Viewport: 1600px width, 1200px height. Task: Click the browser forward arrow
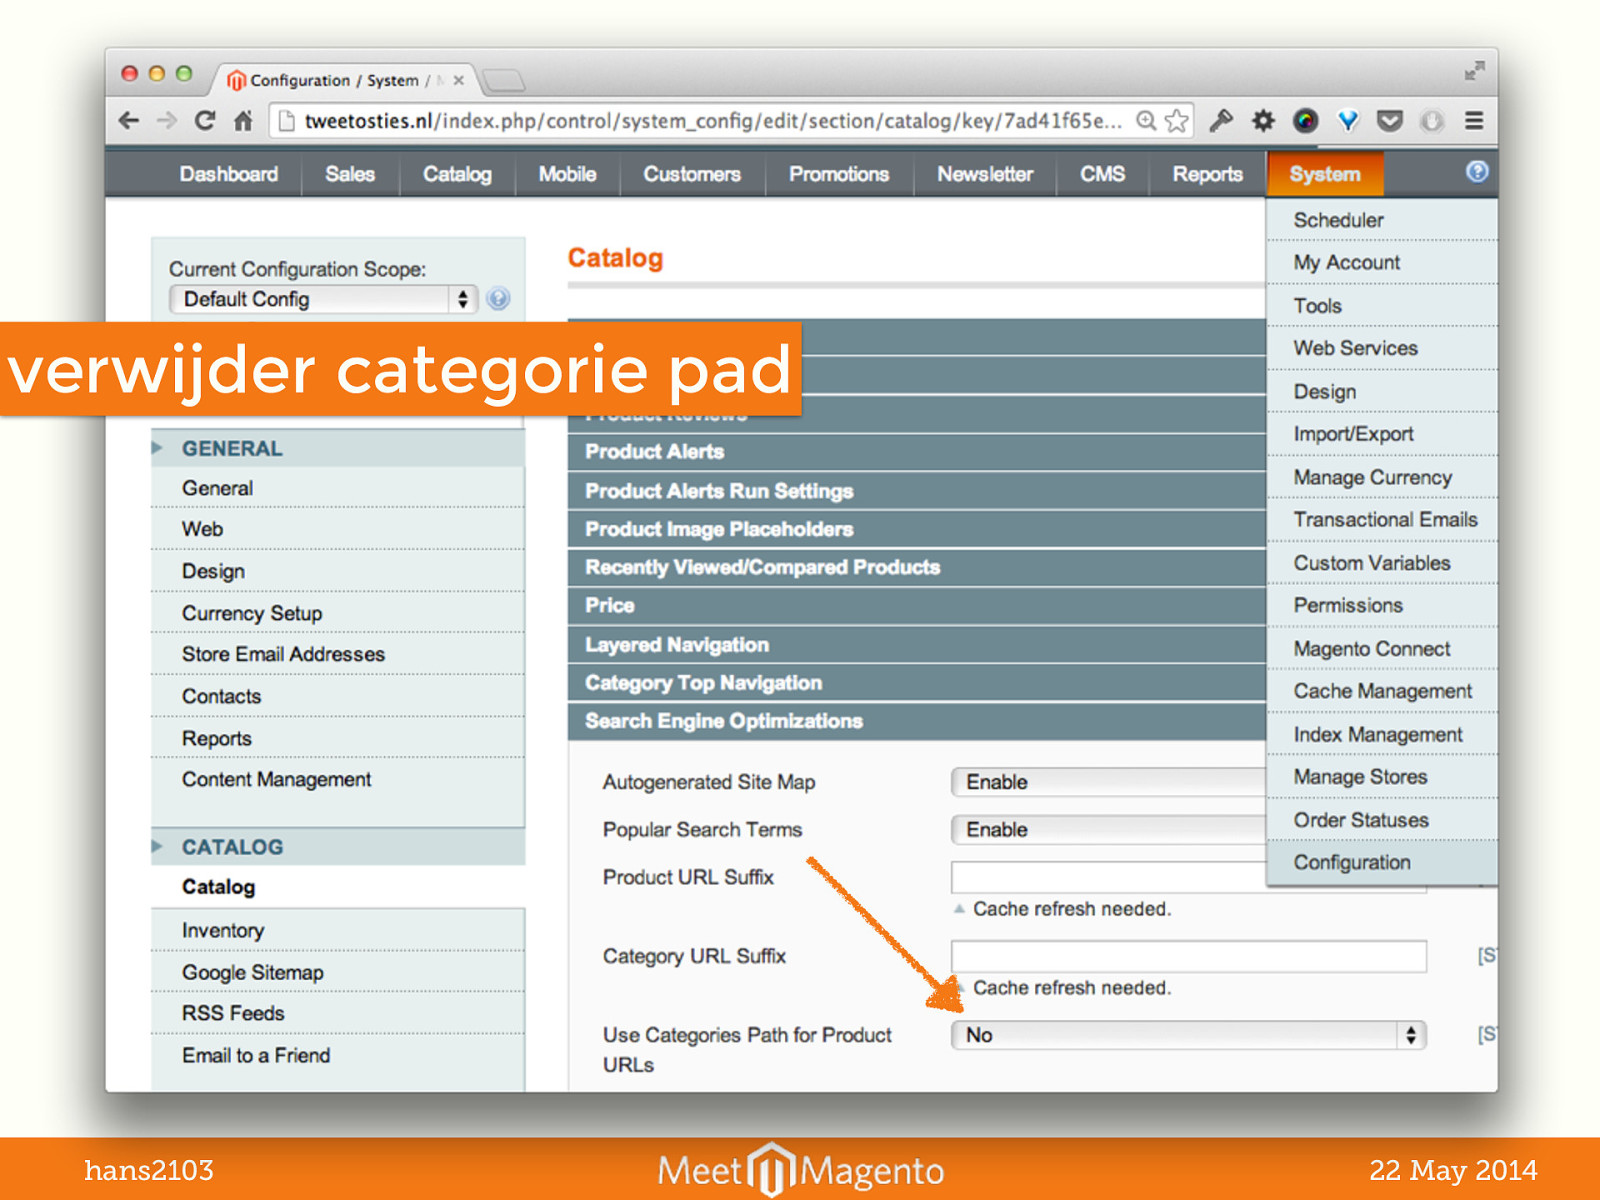pyautogui.click(x=167, y=121)
